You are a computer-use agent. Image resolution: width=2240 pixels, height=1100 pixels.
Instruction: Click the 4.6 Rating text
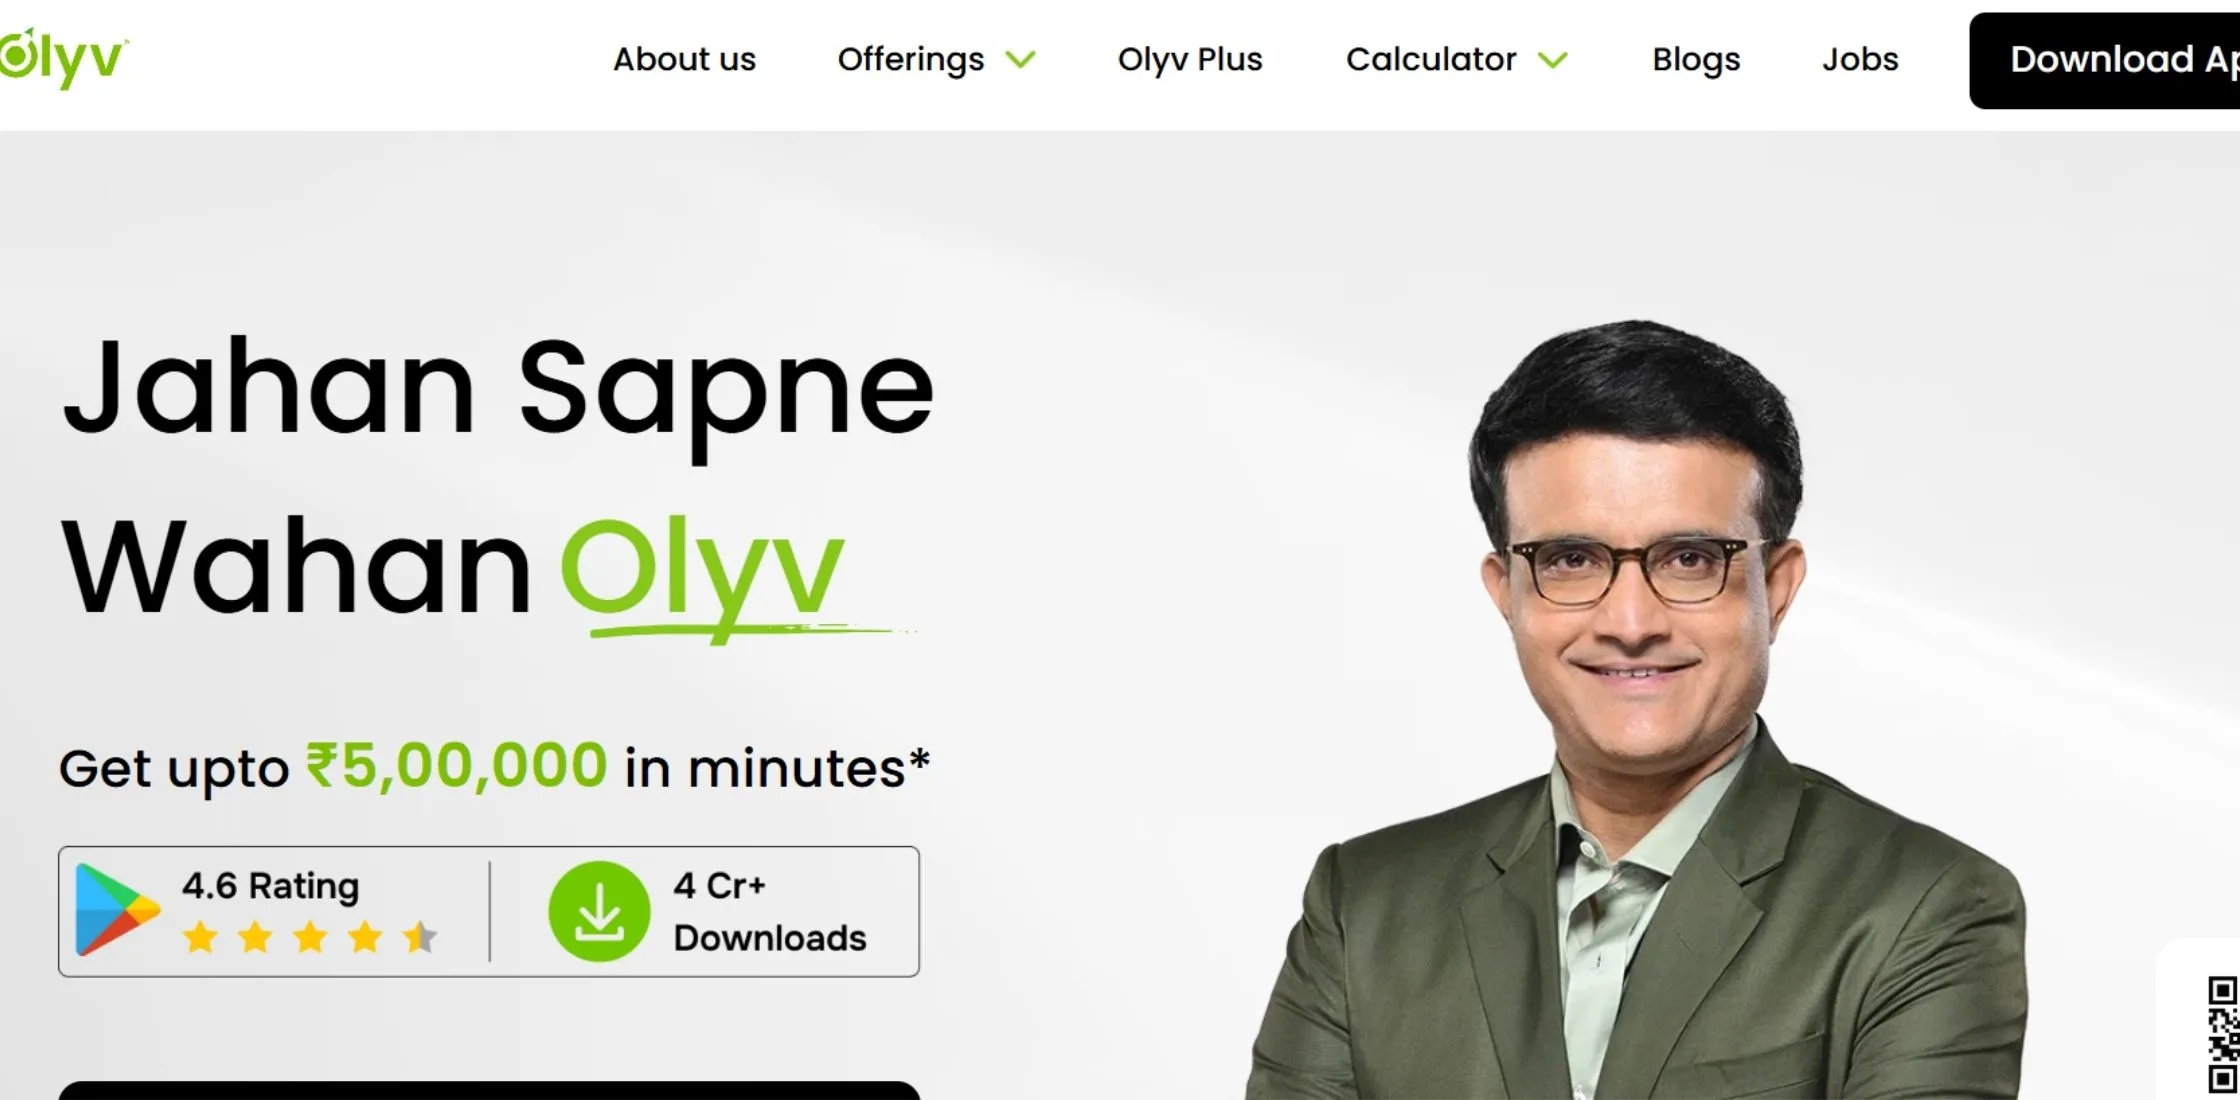270,886
